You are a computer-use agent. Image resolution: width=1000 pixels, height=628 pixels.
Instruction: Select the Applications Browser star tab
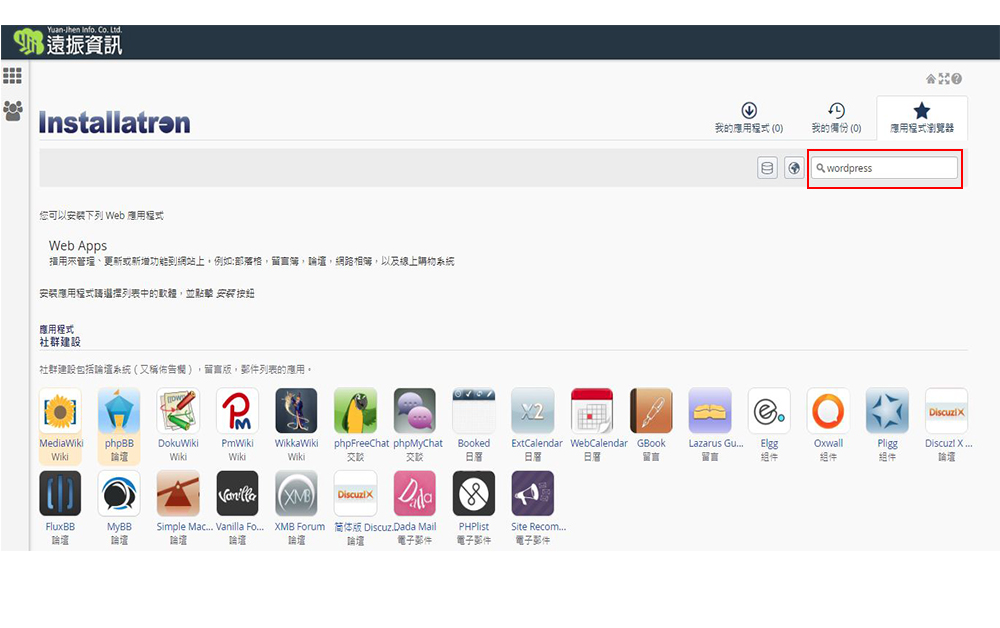922,118
